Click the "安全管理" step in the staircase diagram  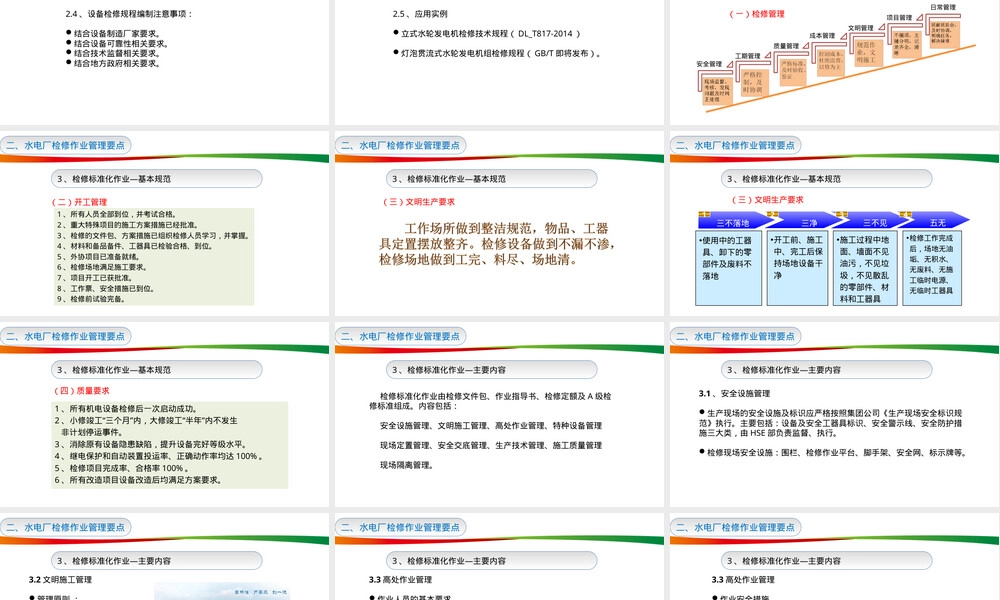(709, 64)
